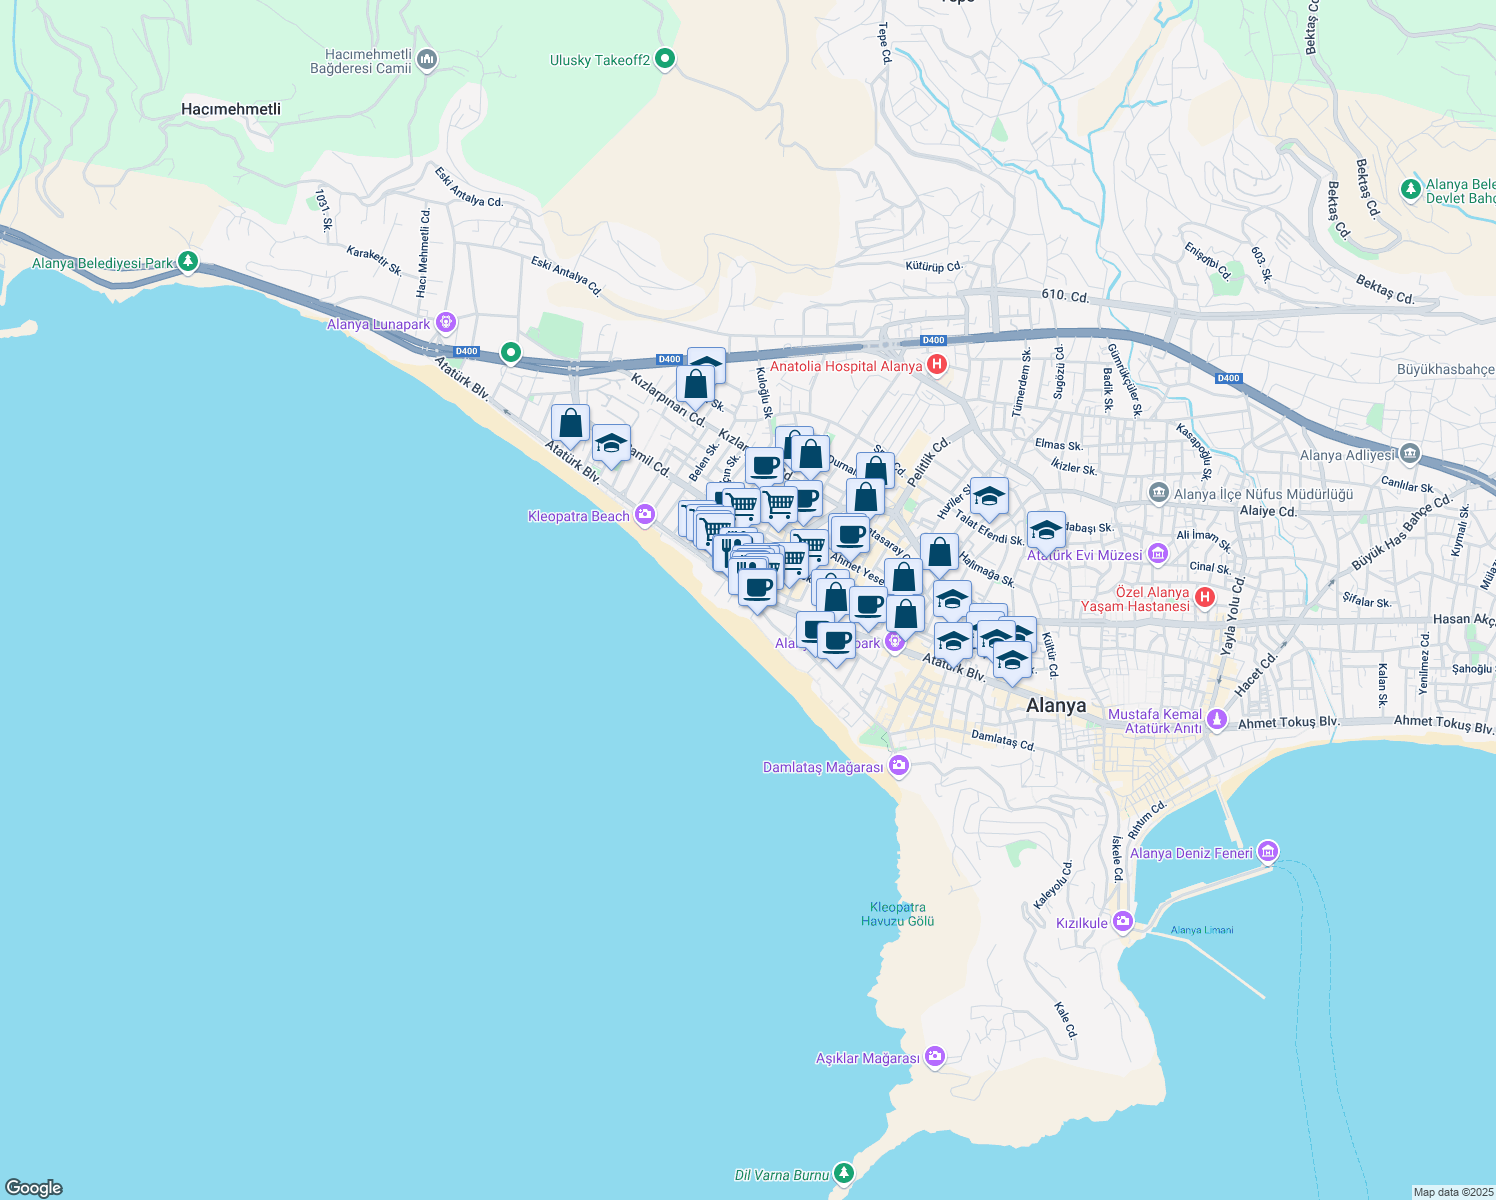Click the Damlataş Mağarası camera icon
Screen dimensions: 1496x1200
click(x=899, y=766)
